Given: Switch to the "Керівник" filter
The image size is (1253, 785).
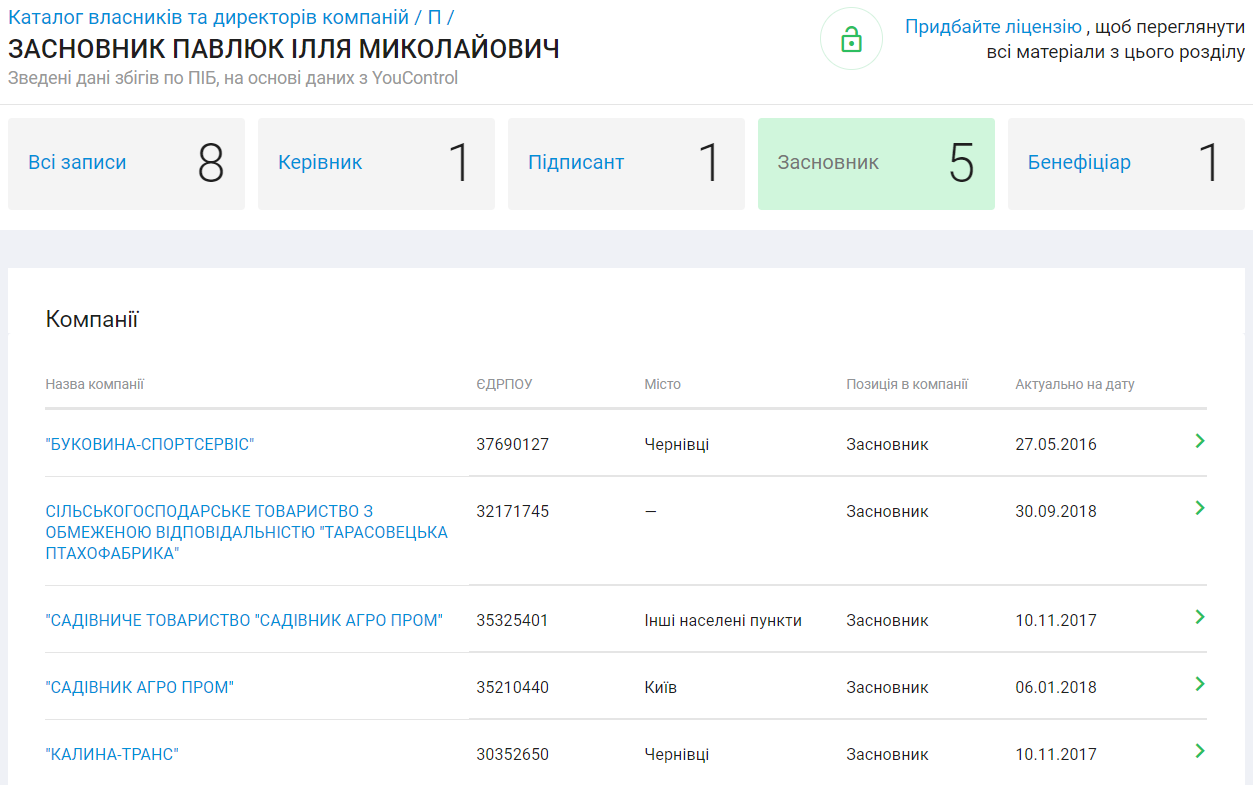Looking at the screenshot, I should coord(376,164).
